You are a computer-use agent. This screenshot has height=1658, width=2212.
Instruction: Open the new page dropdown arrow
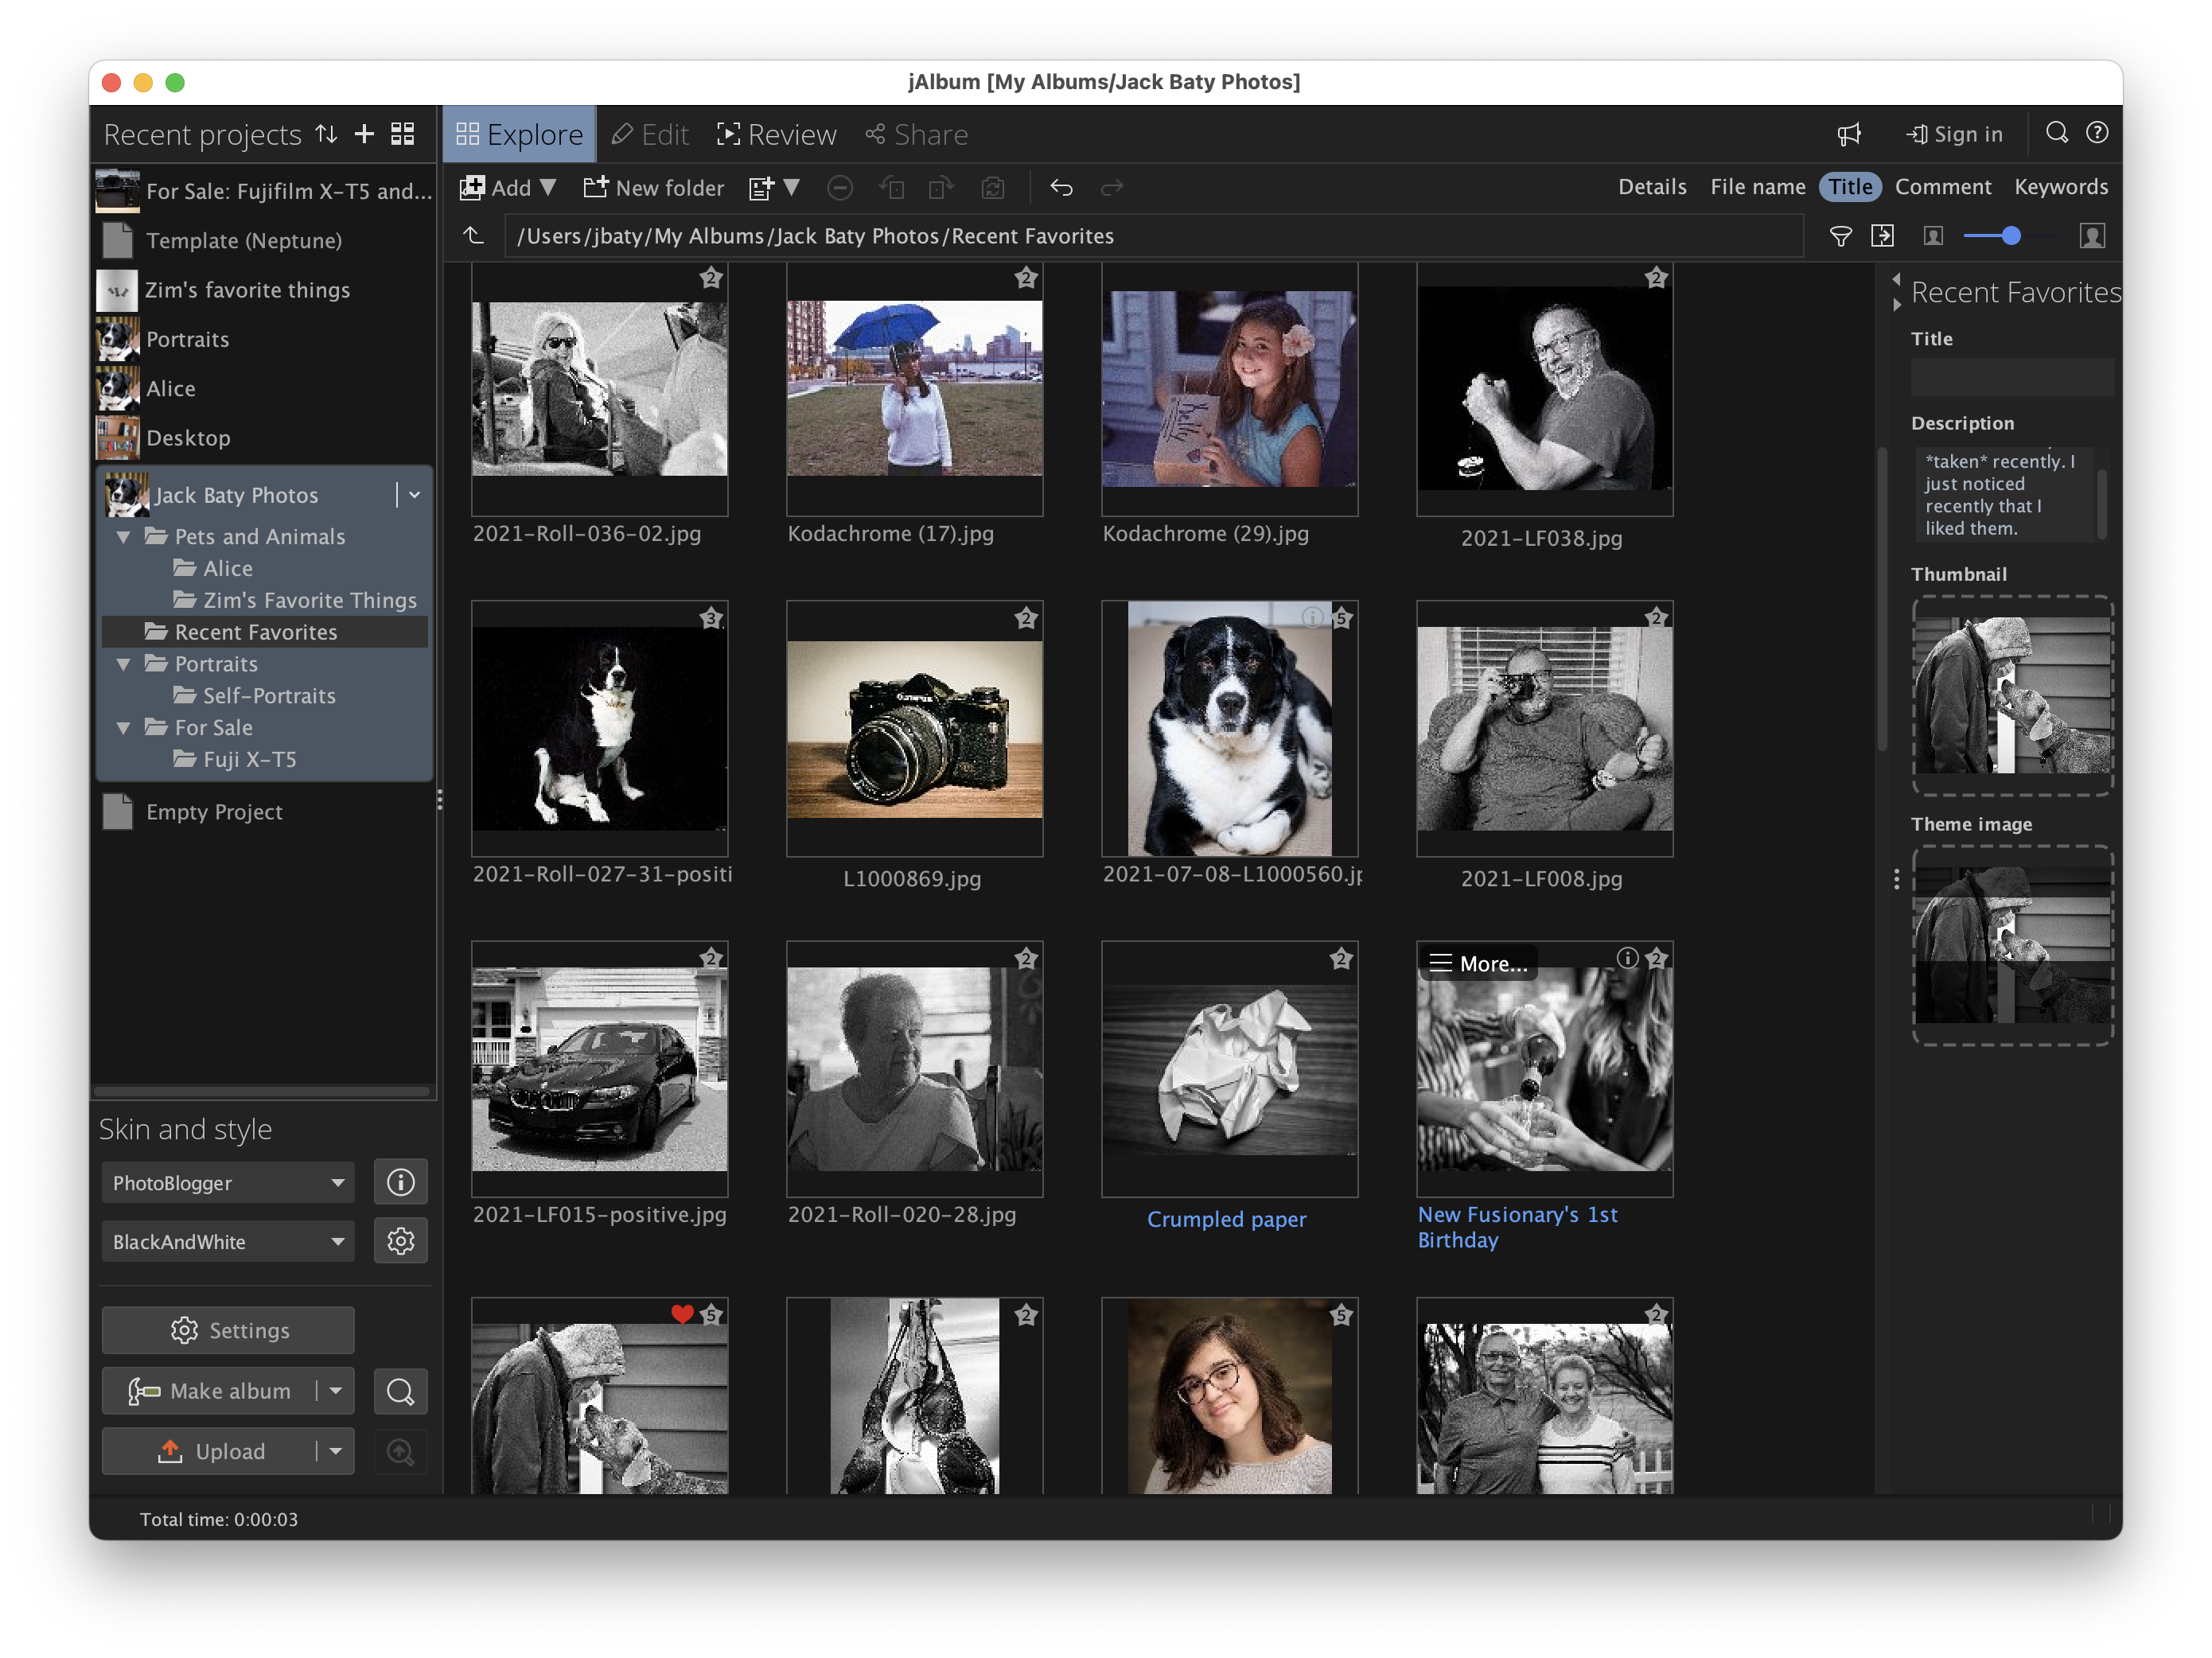pyautogui.click(x=792, y=187)
